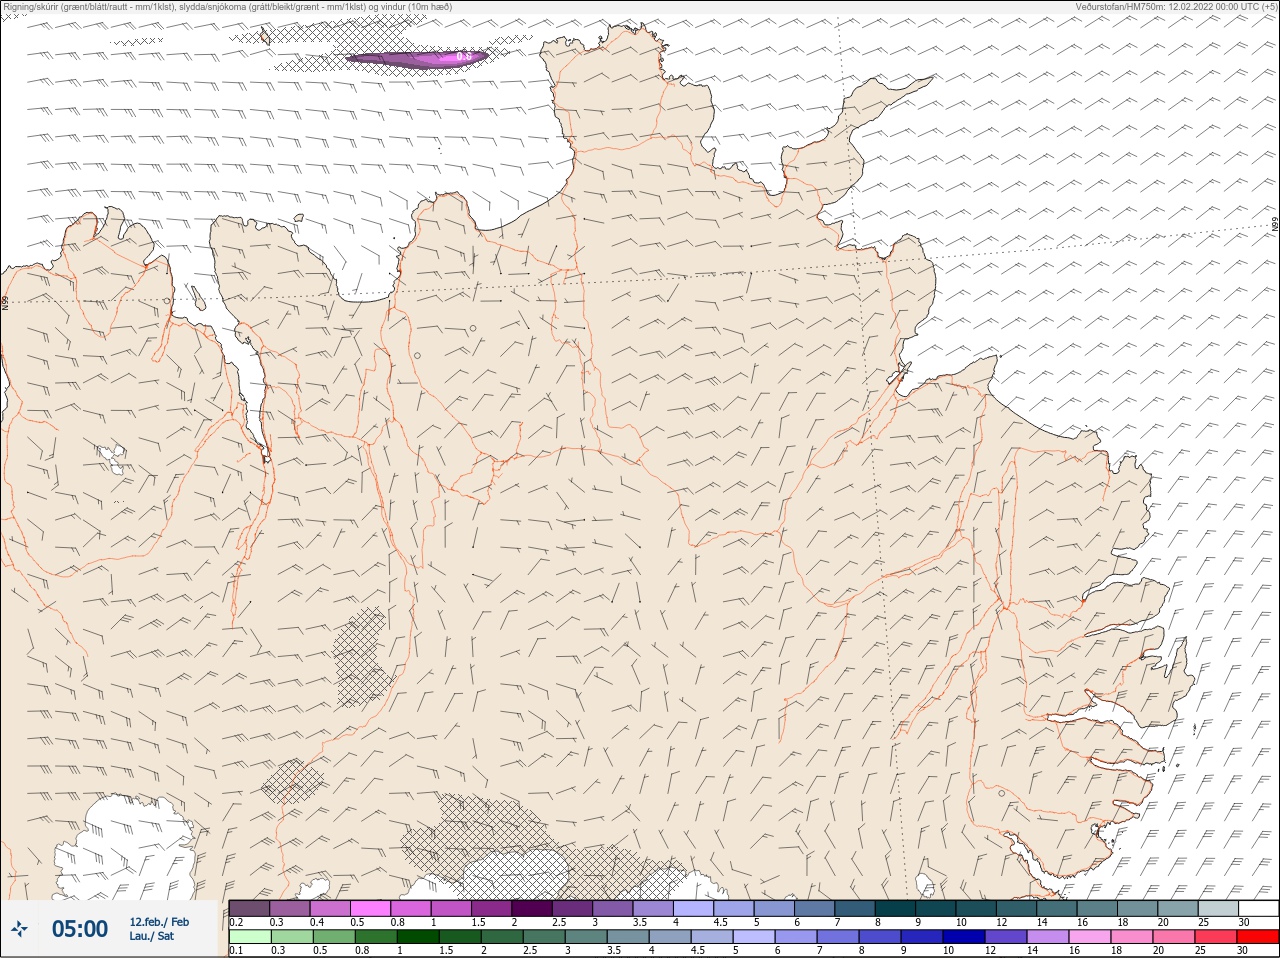Click lower legend swatch labeled 0.5
The width and height of the screenshot is (1280, 958).
334,937
